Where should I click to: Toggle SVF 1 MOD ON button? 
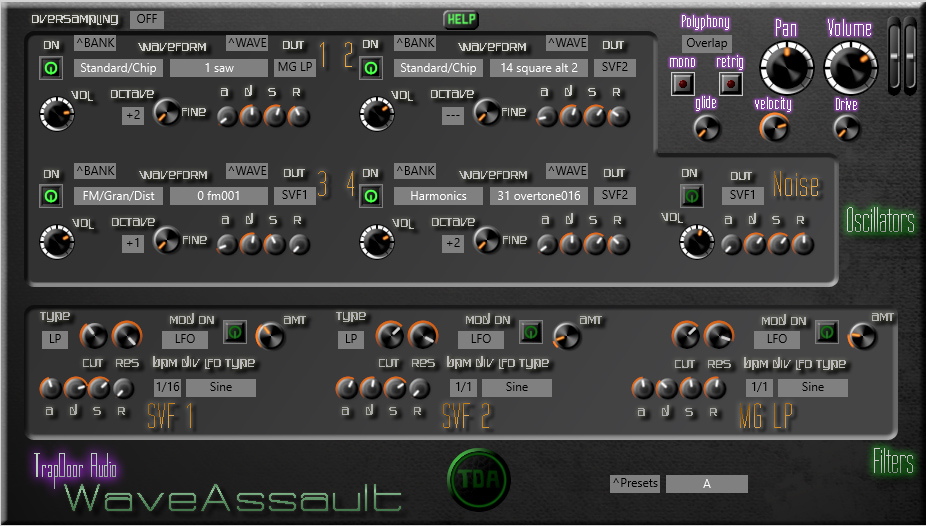235,332
